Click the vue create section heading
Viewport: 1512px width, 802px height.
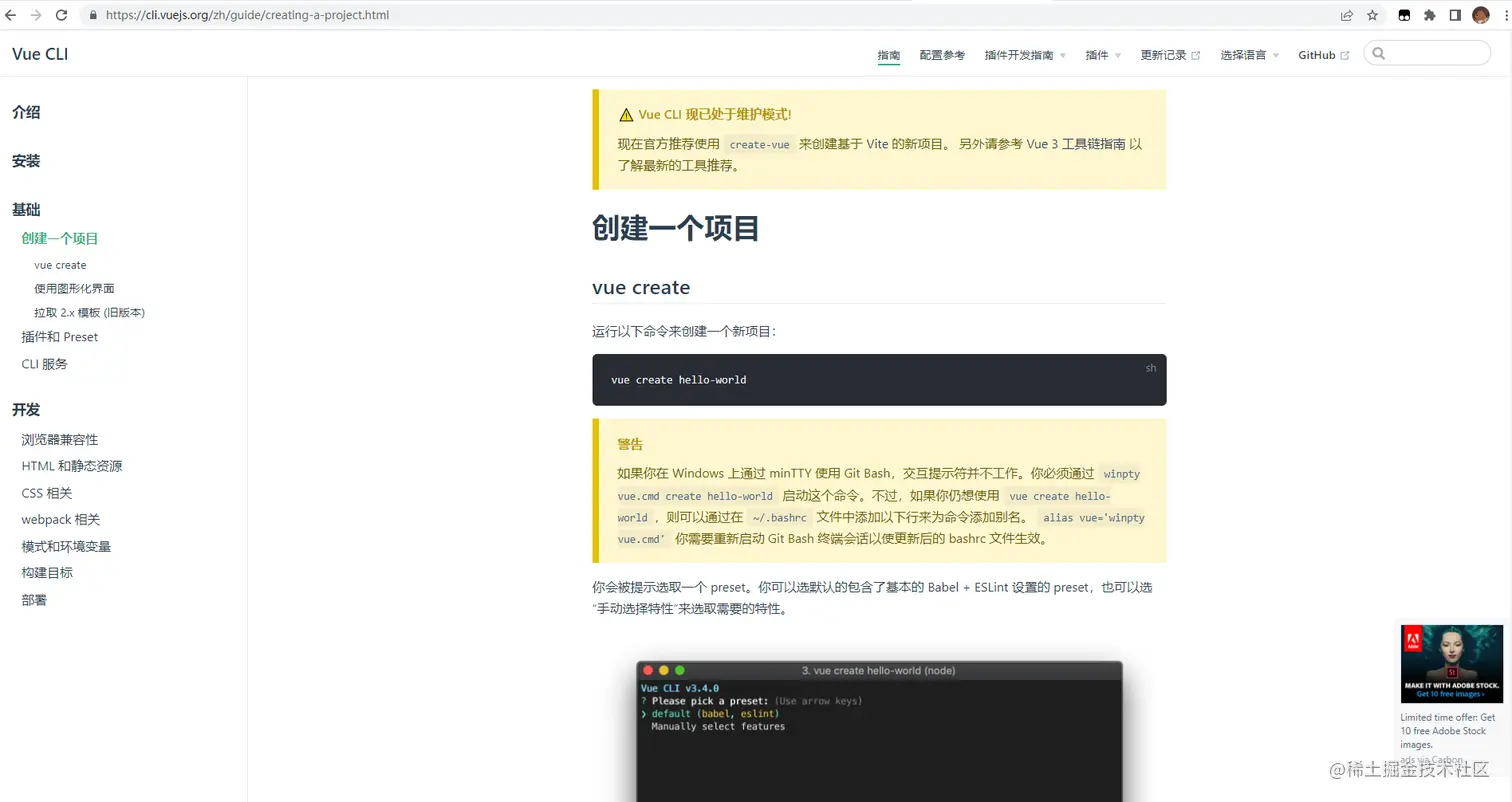click(641, 288)
